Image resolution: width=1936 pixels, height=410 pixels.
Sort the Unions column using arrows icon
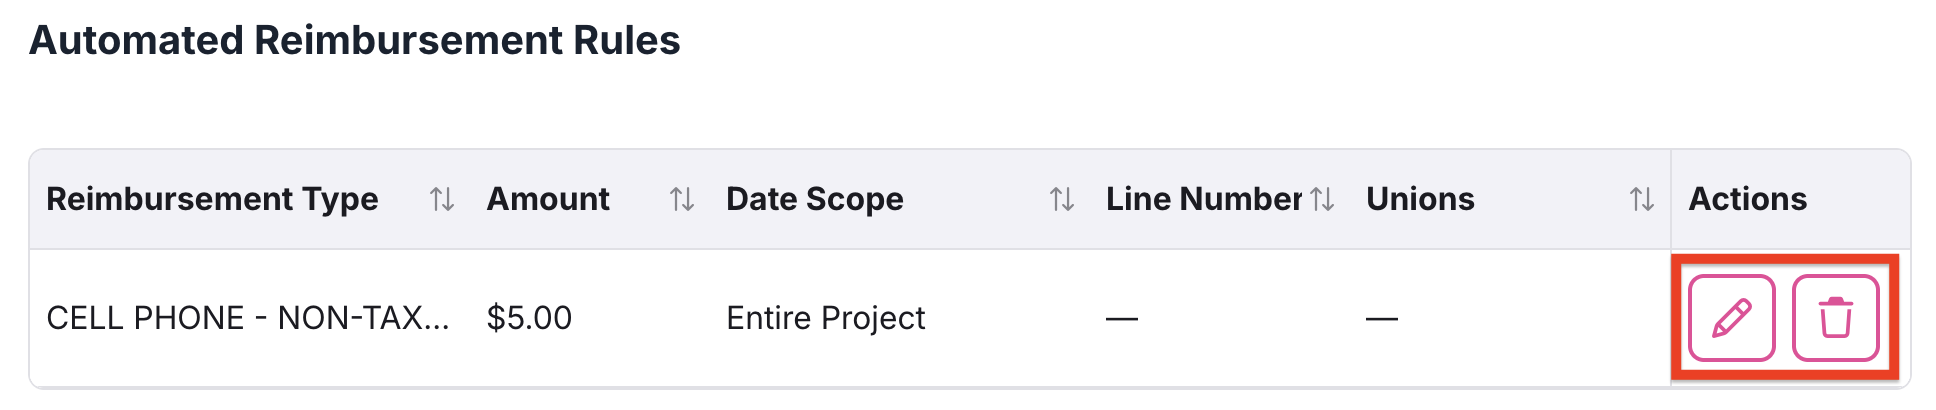click(1642, 199)
